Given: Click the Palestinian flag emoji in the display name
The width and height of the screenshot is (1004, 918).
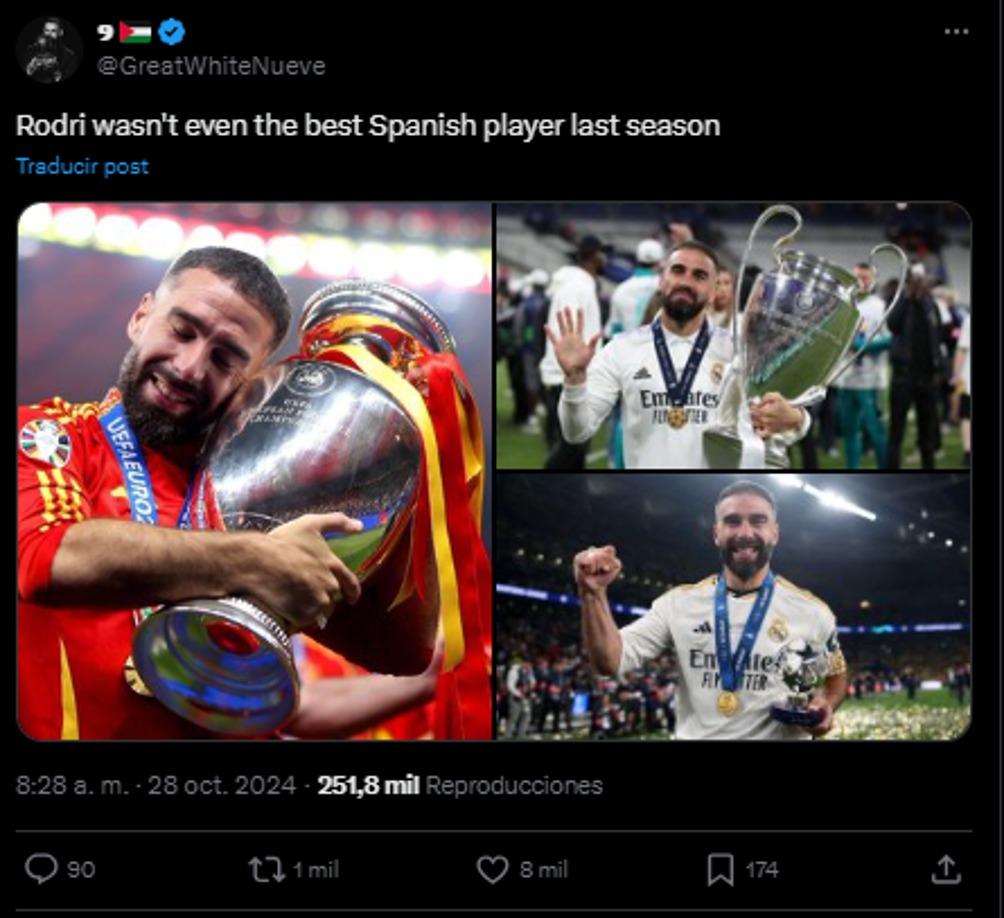Looking at the screenshot, I should tap(134, 30).
